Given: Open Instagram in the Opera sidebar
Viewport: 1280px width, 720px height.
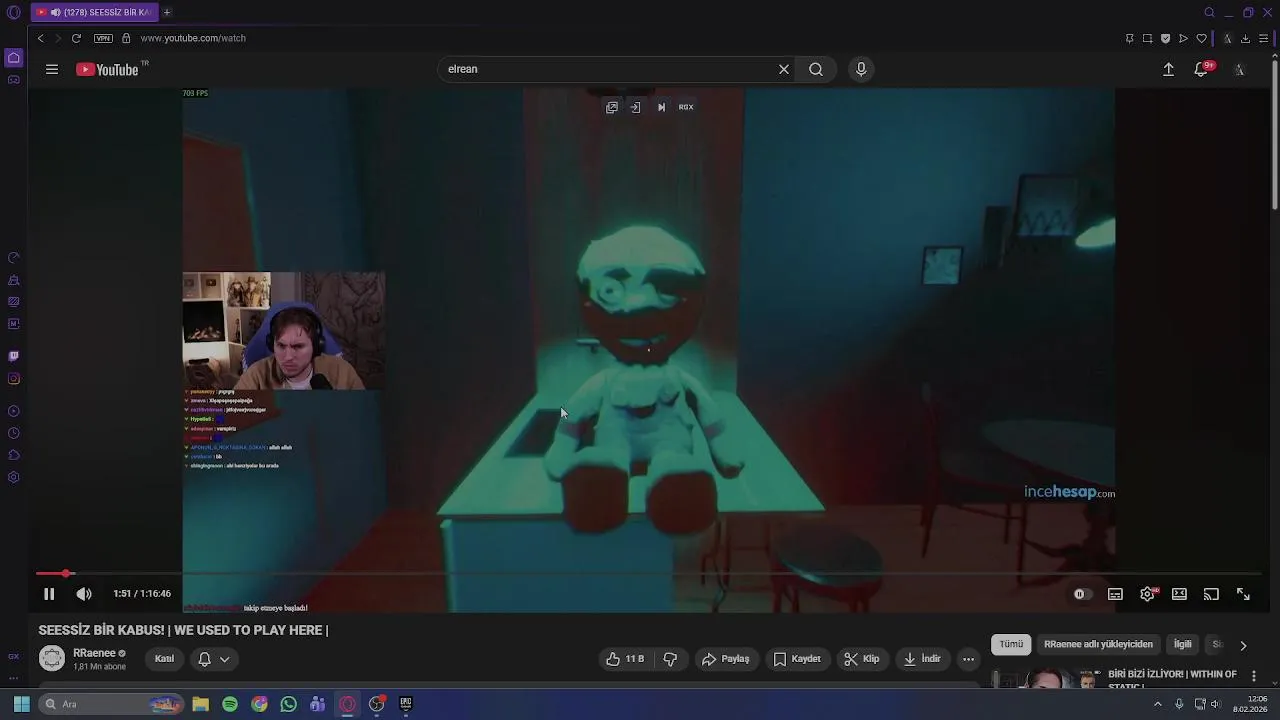Looking at the screenshot, I should click(x=13, y=378).
